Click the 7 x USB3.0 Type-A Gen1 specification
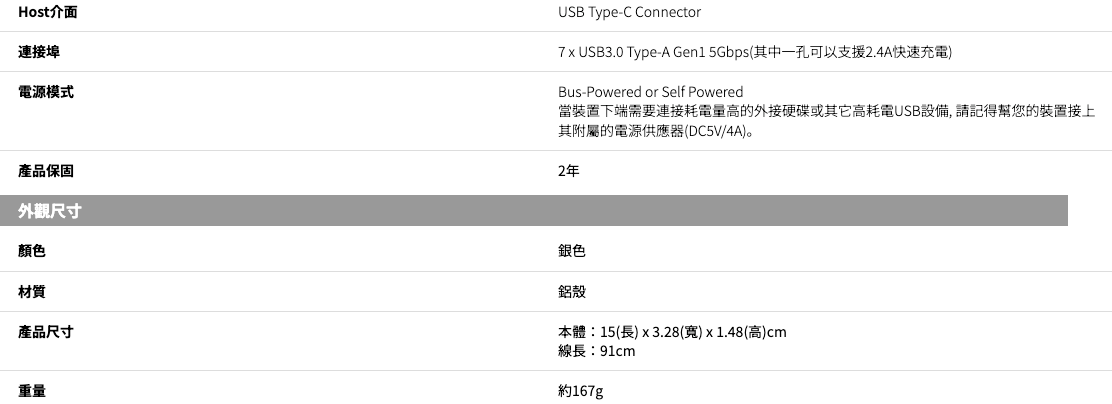1112x404 pixels. 754,51
